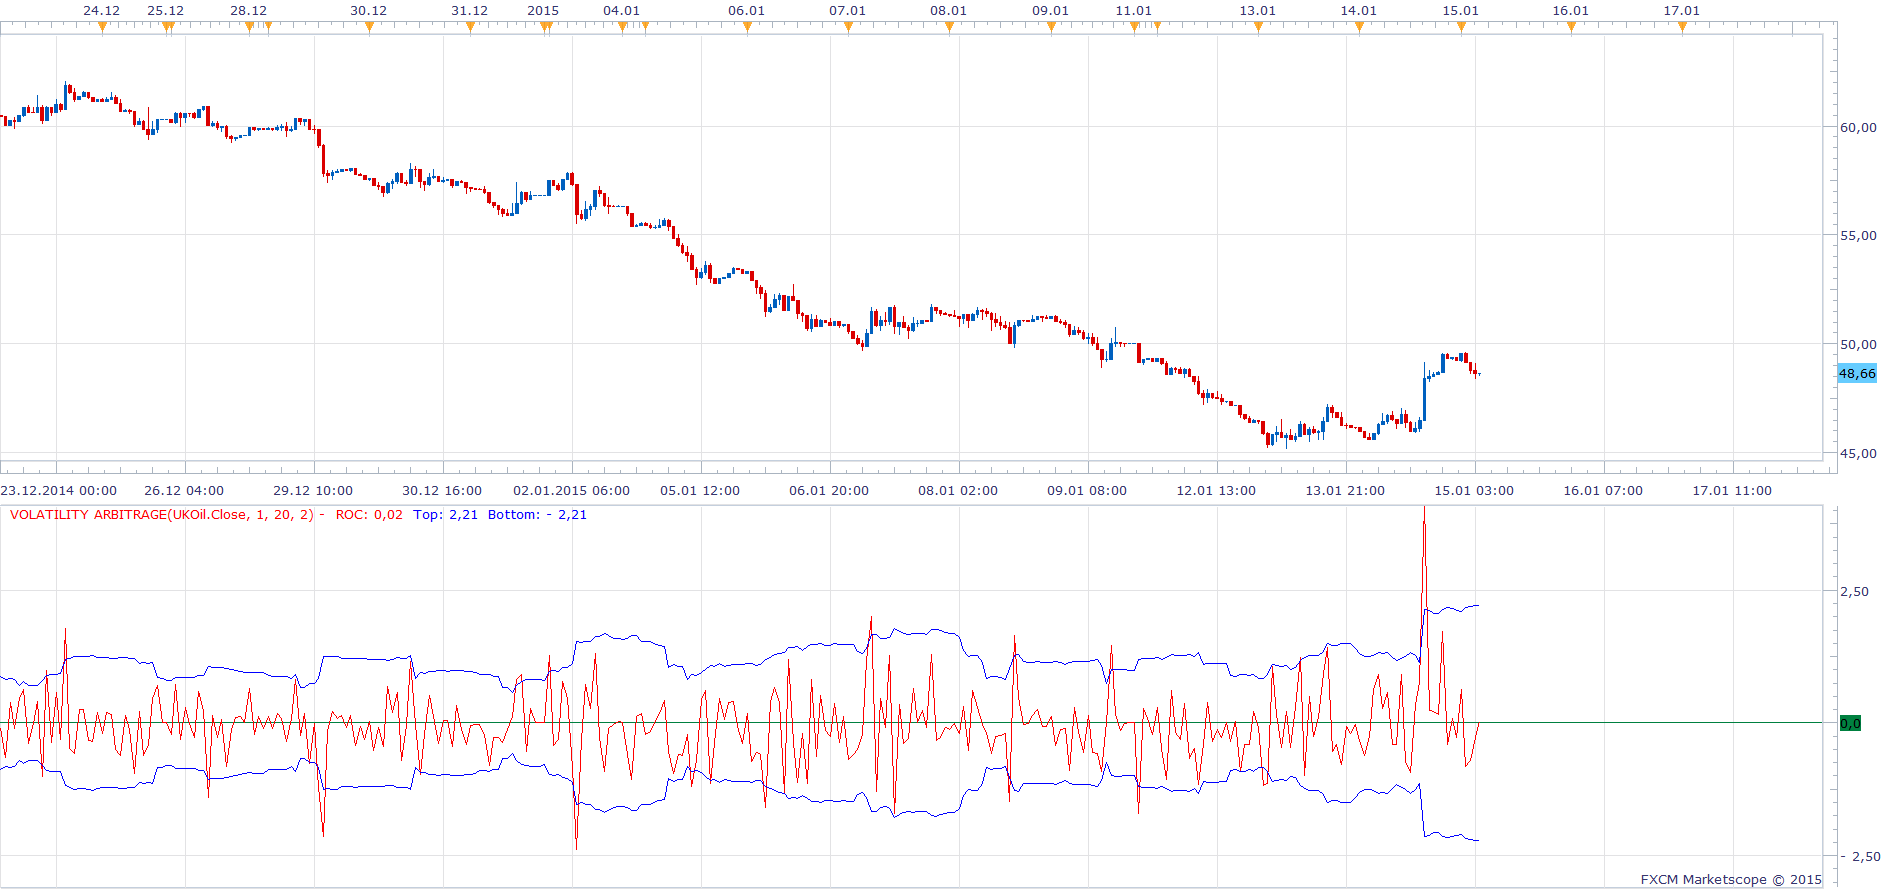Click the 15.01 03:00 time label
Viewport: 1903px width, 889px height.
[1474, 490]
